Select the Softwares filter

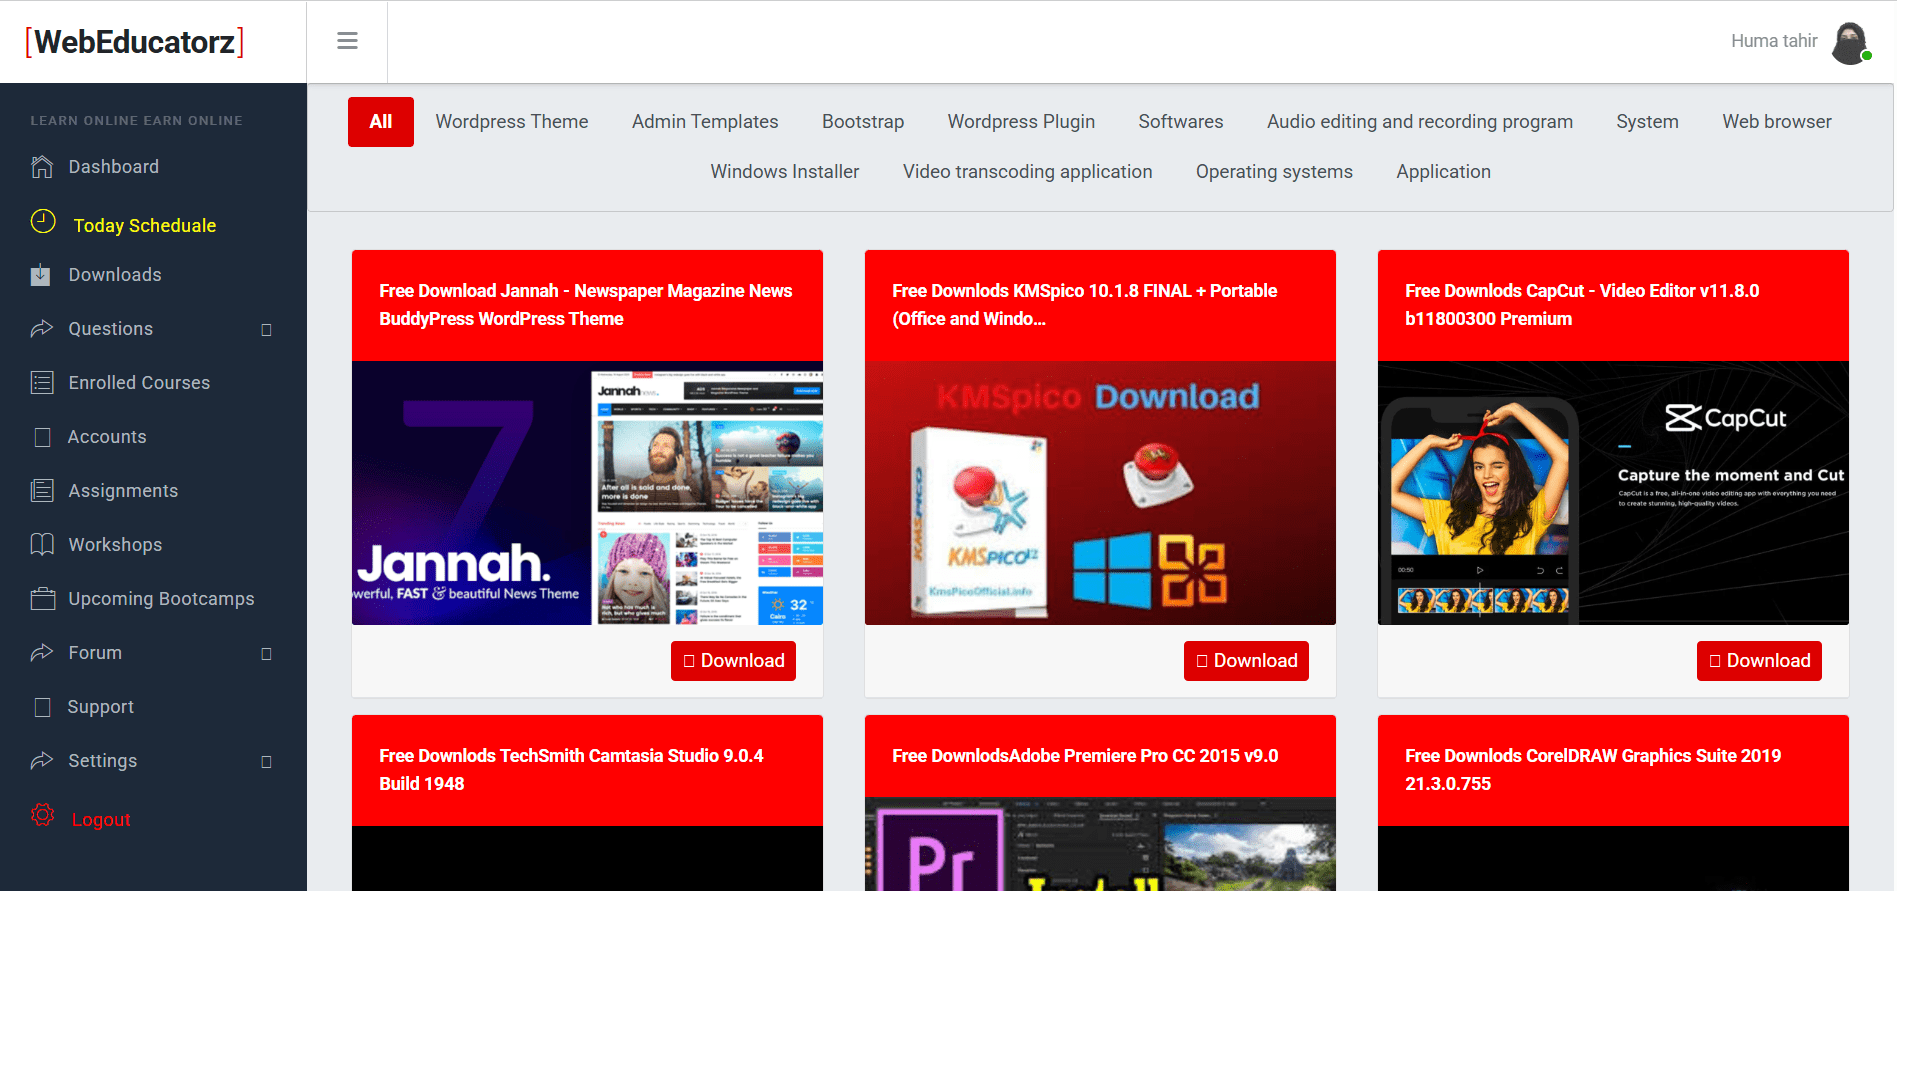click(1181, 122)
